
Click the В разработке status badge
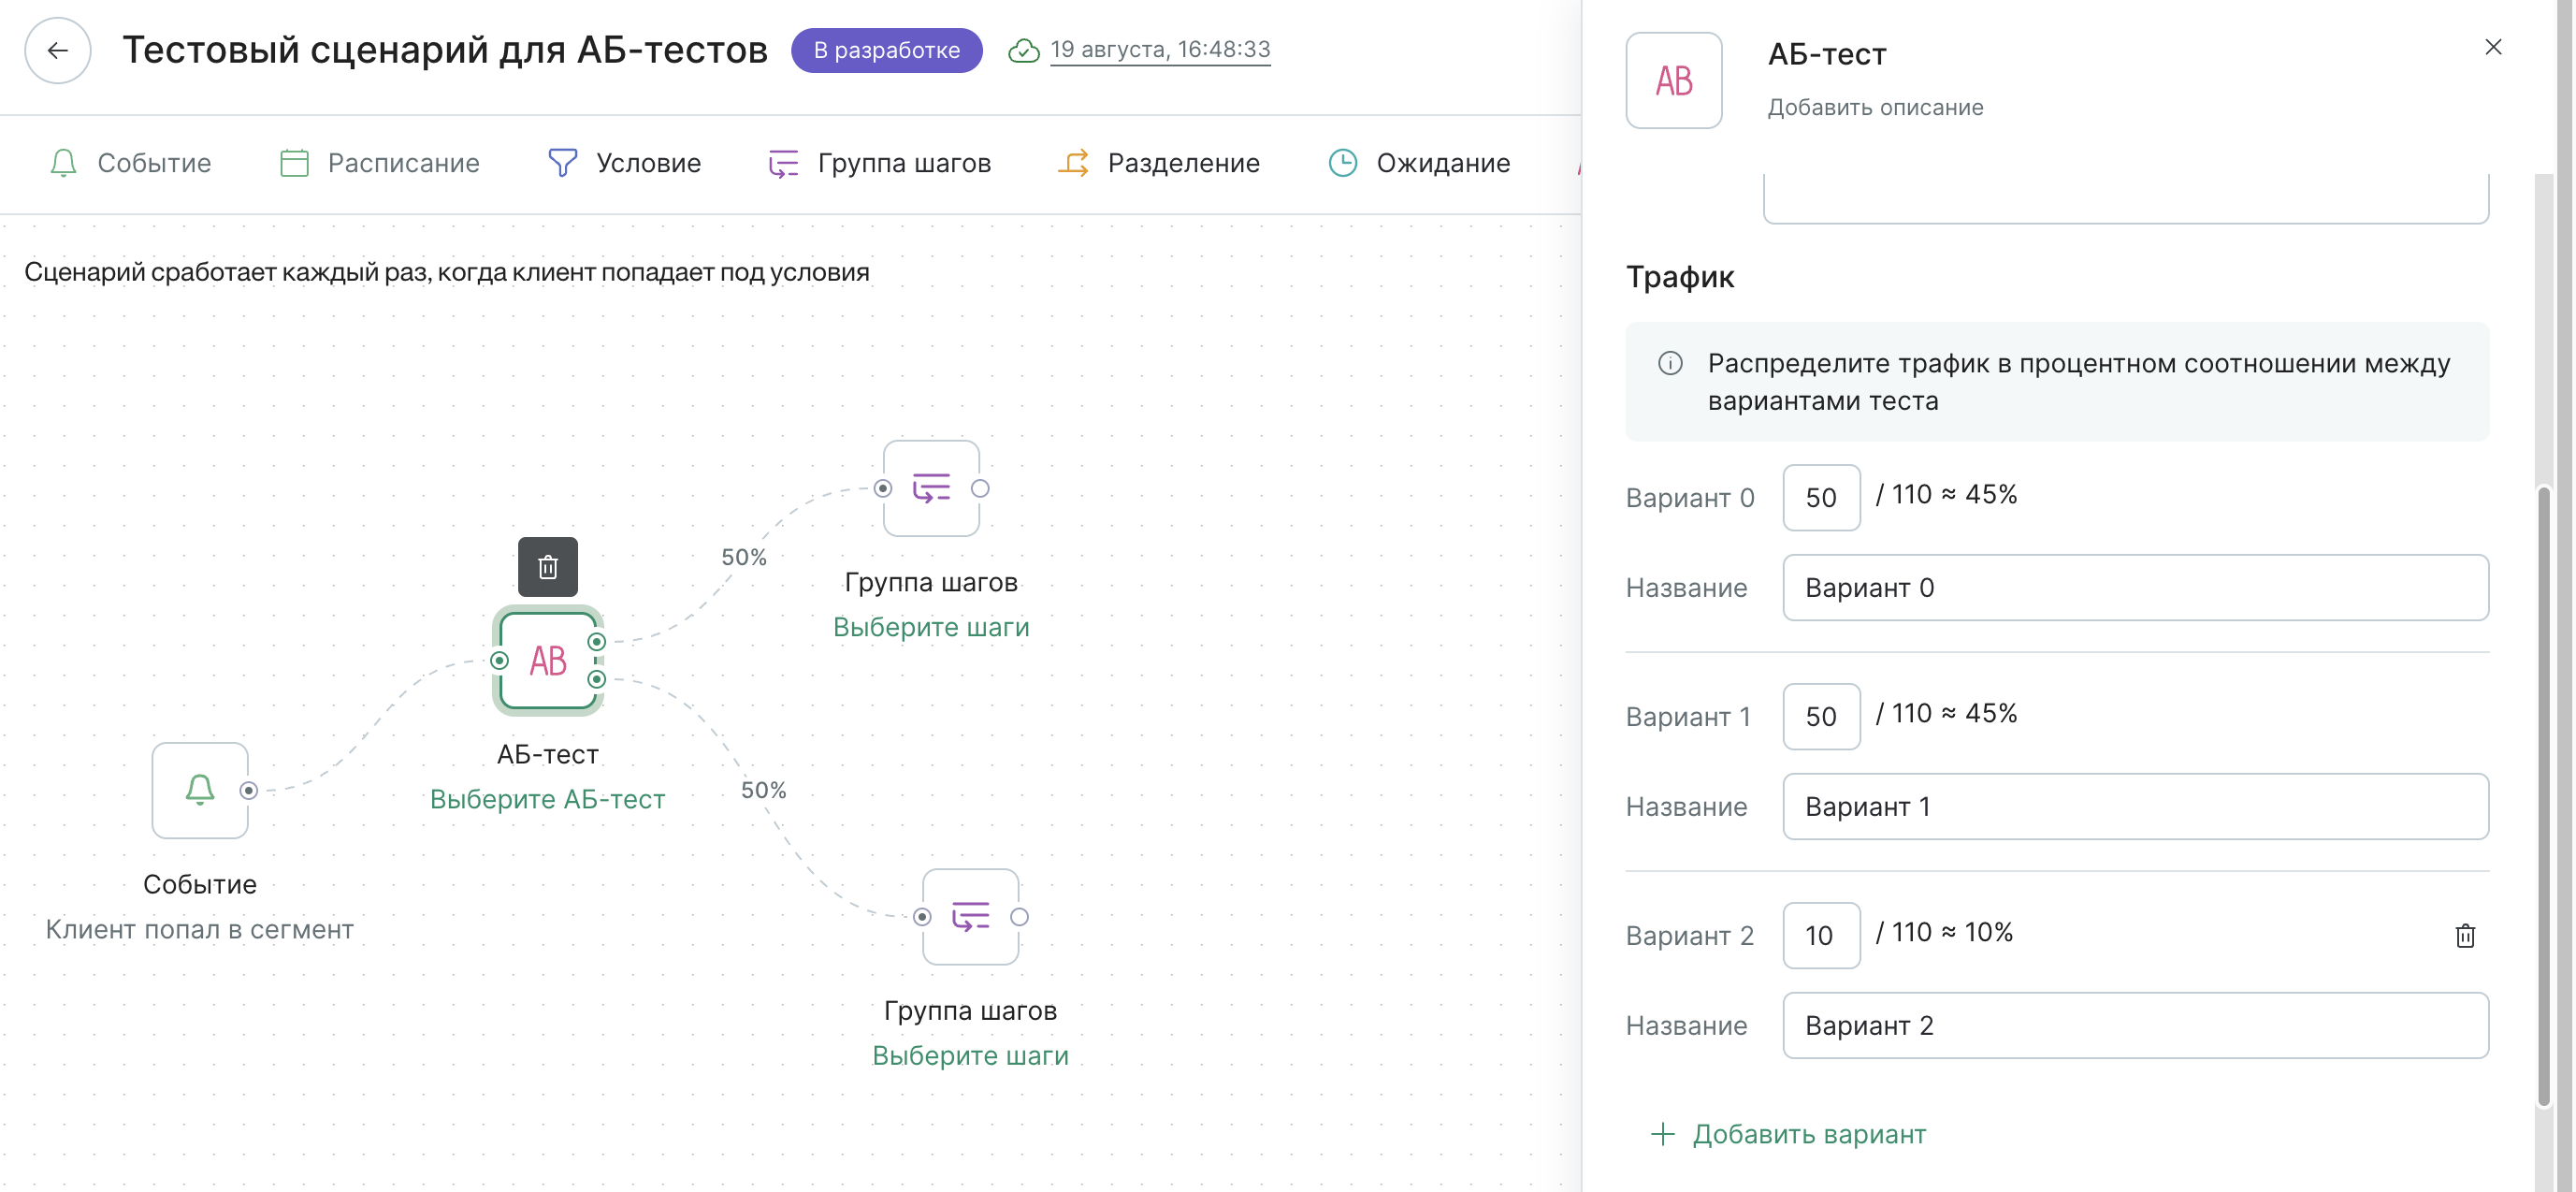(886, 50)
